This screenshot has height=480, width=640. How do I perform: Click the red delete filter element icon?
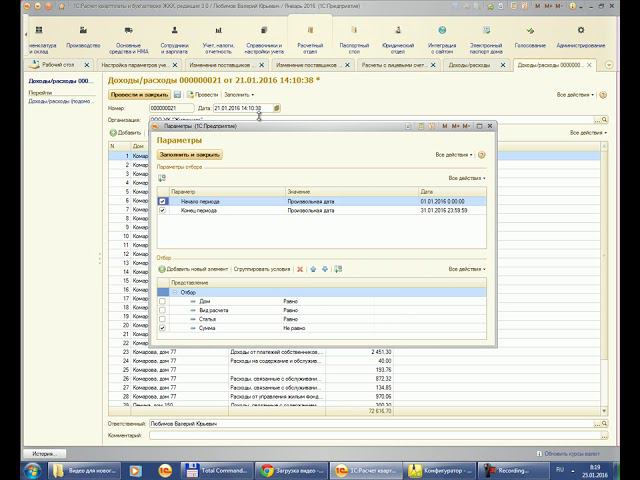click(x=300, y=269)
